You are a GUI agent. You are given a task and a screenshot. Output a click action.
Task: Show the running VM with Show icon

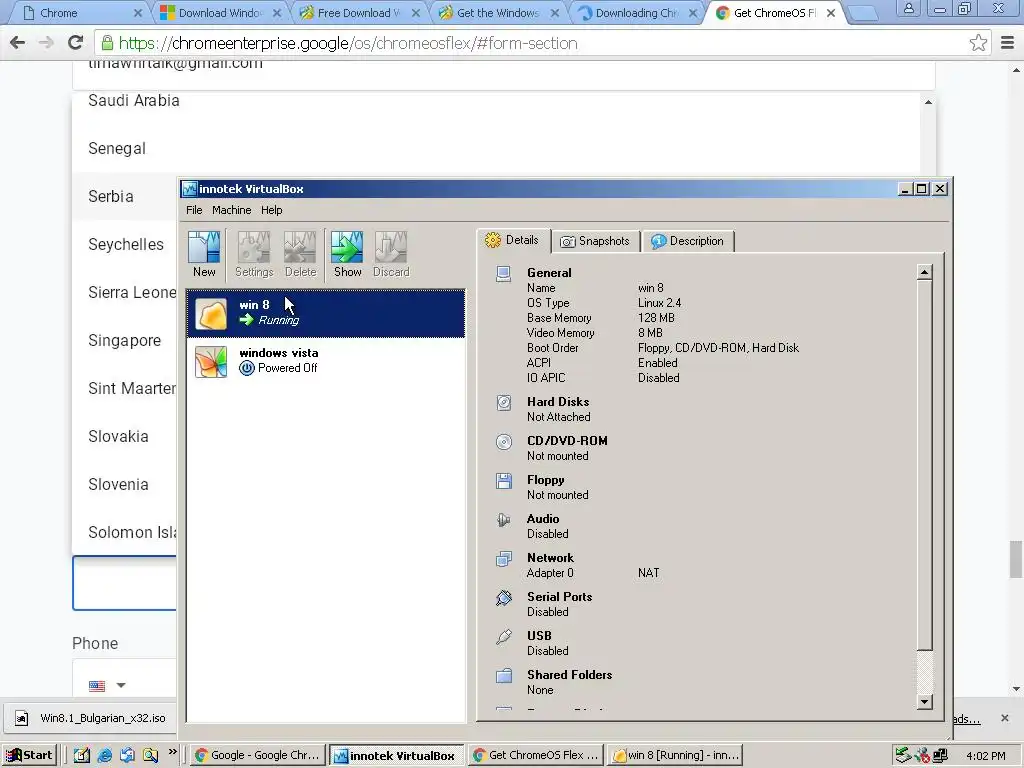coord(347,255)
